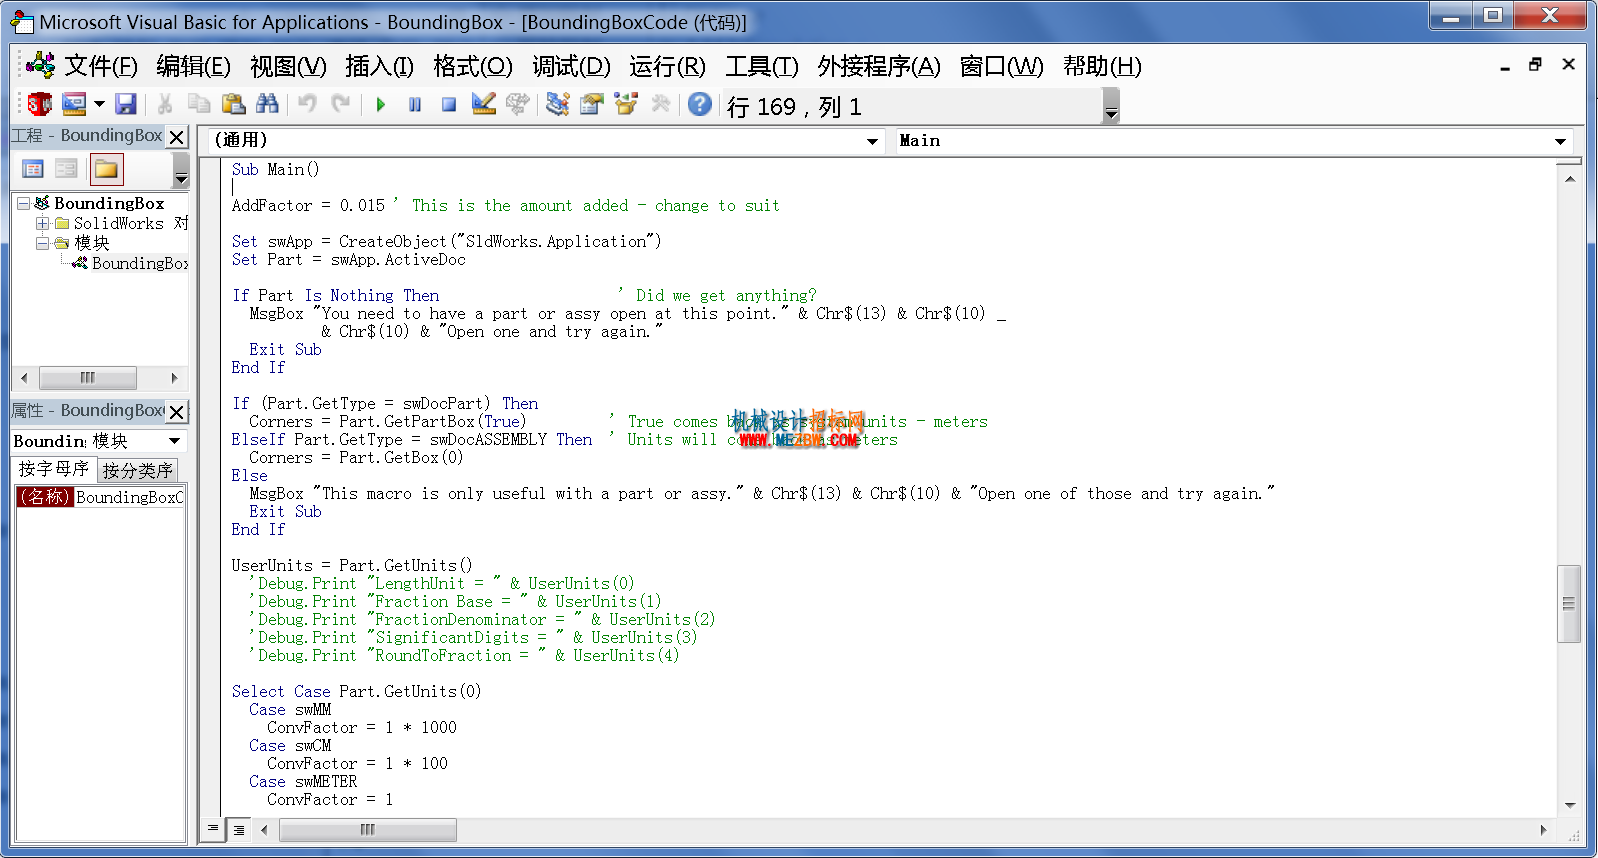The width and height of the screenshot is (1598, 858).
Task: Toggle Folders view in project panel
Action: 106,169
